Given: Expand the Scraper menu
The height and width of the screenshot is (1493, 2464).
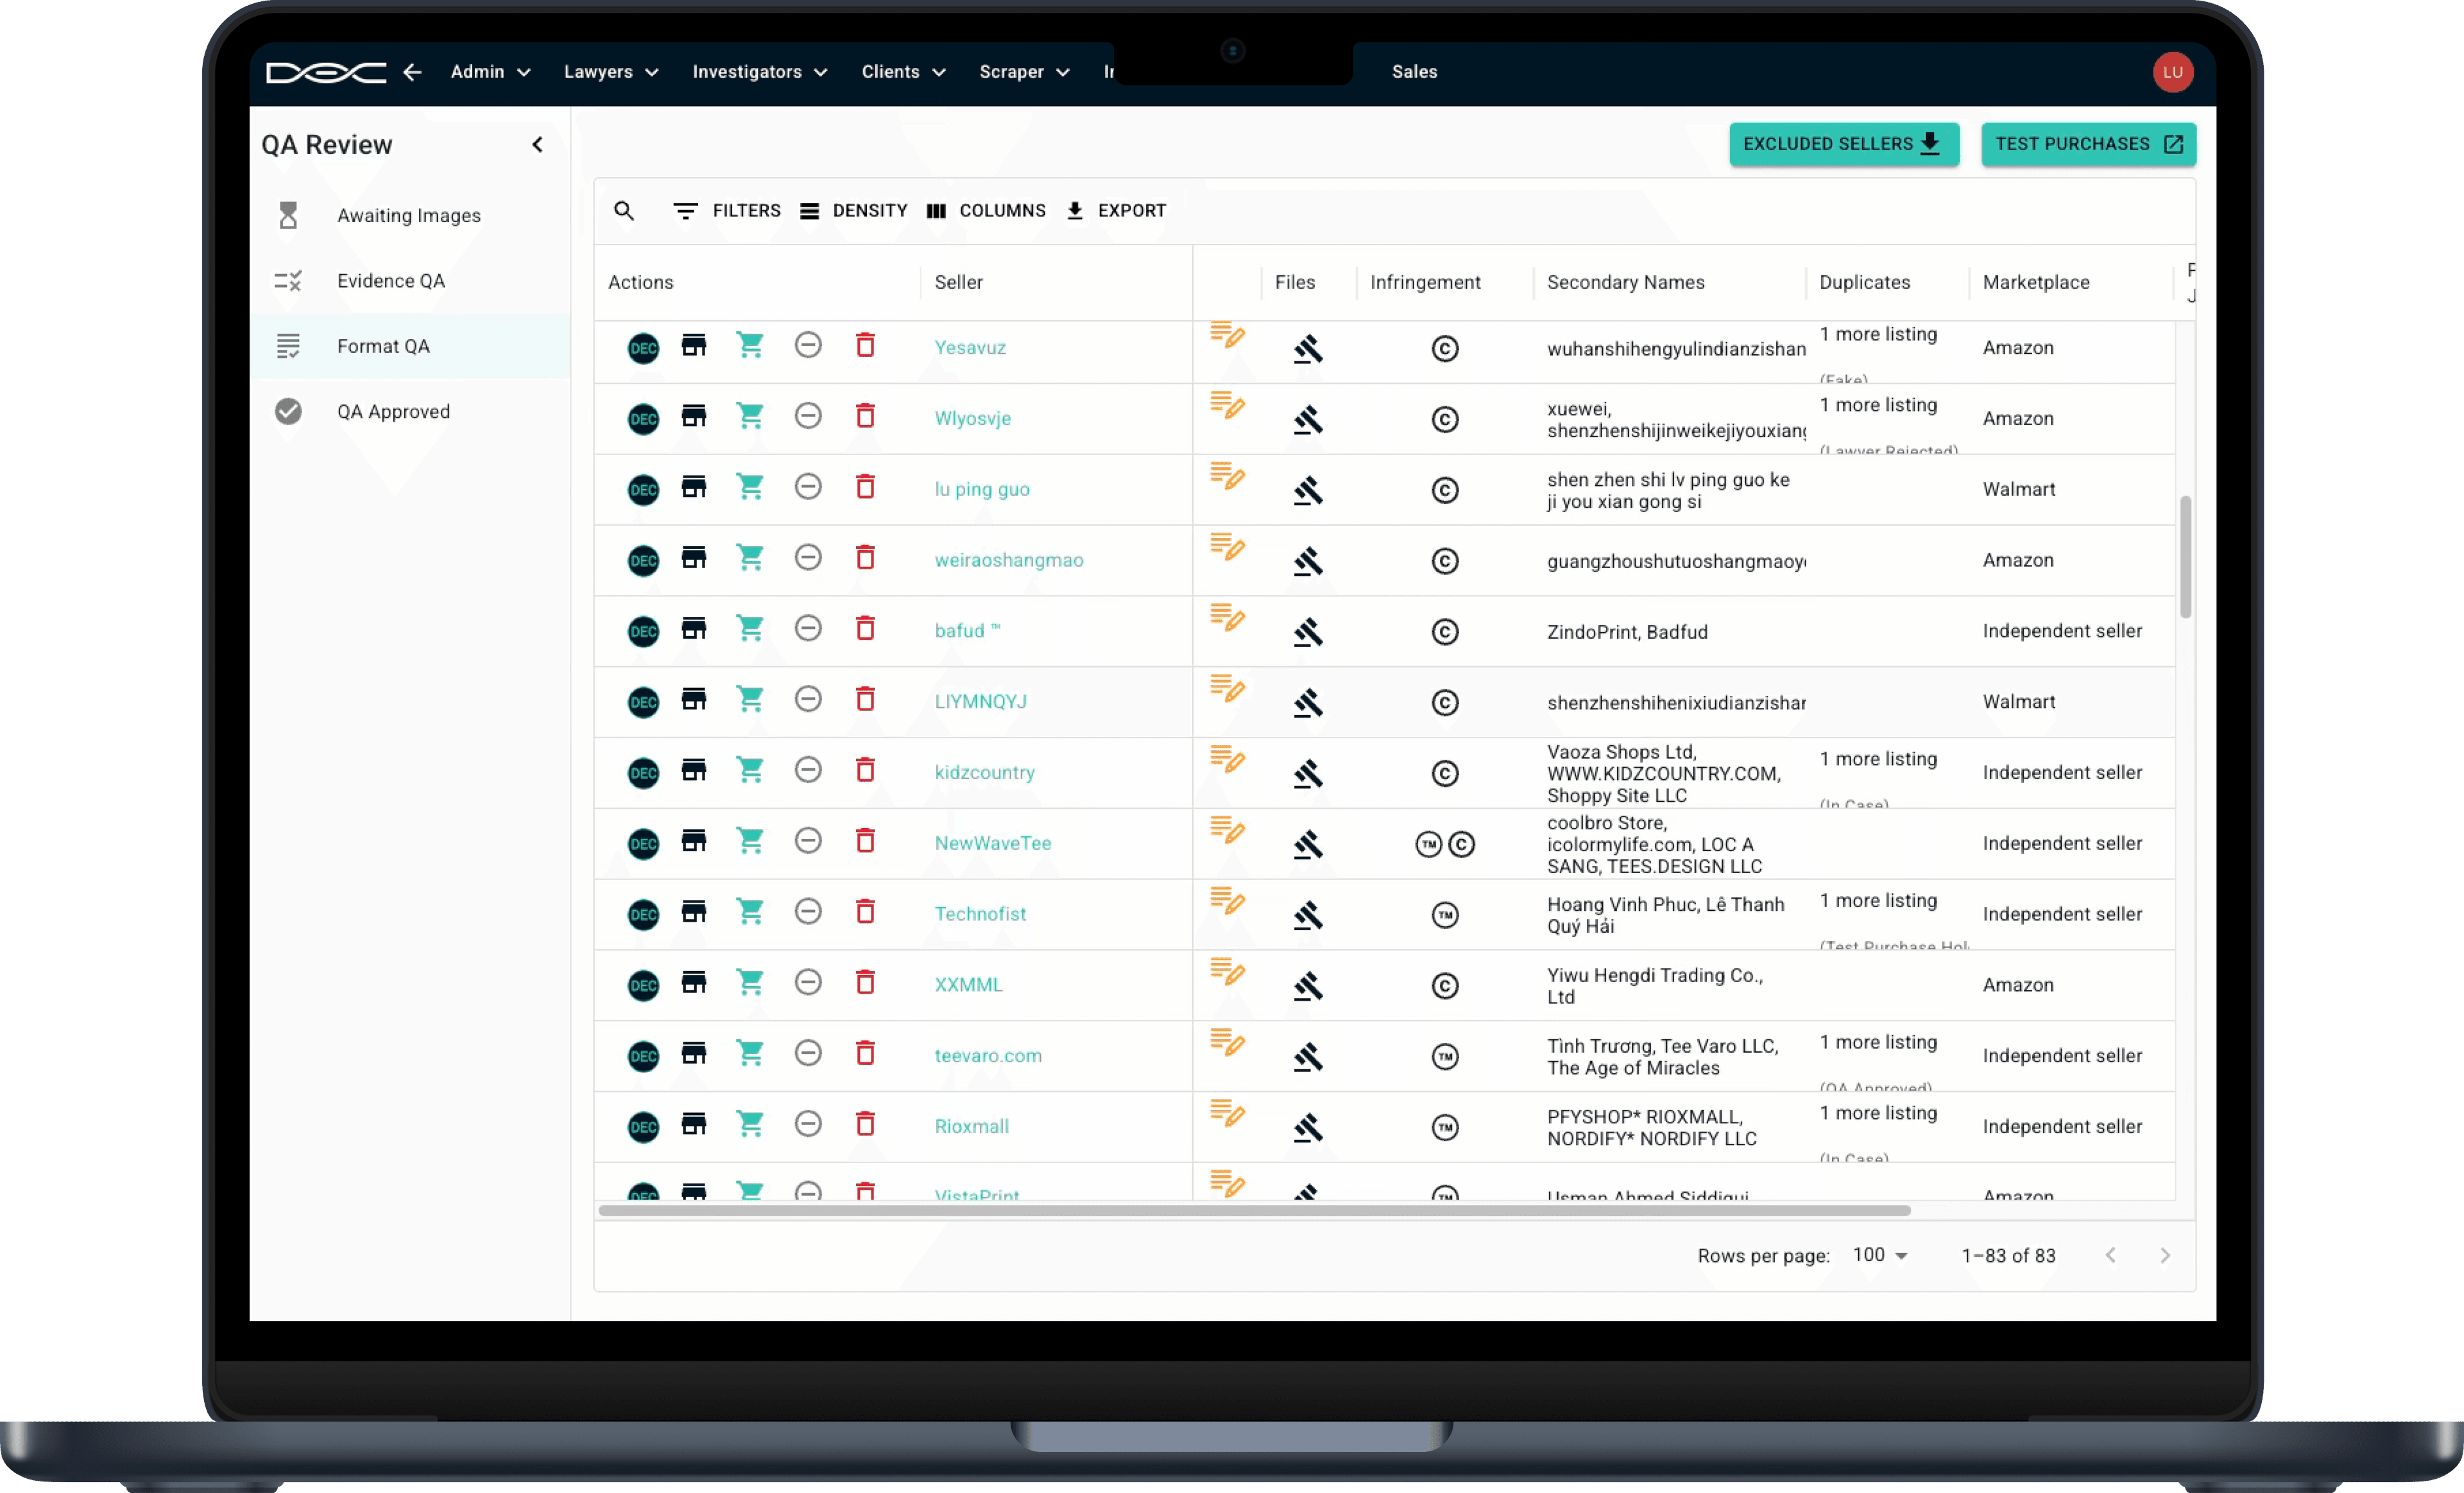Looking at the screenshot, I should pyautogui.click(x=1025, y=72).
